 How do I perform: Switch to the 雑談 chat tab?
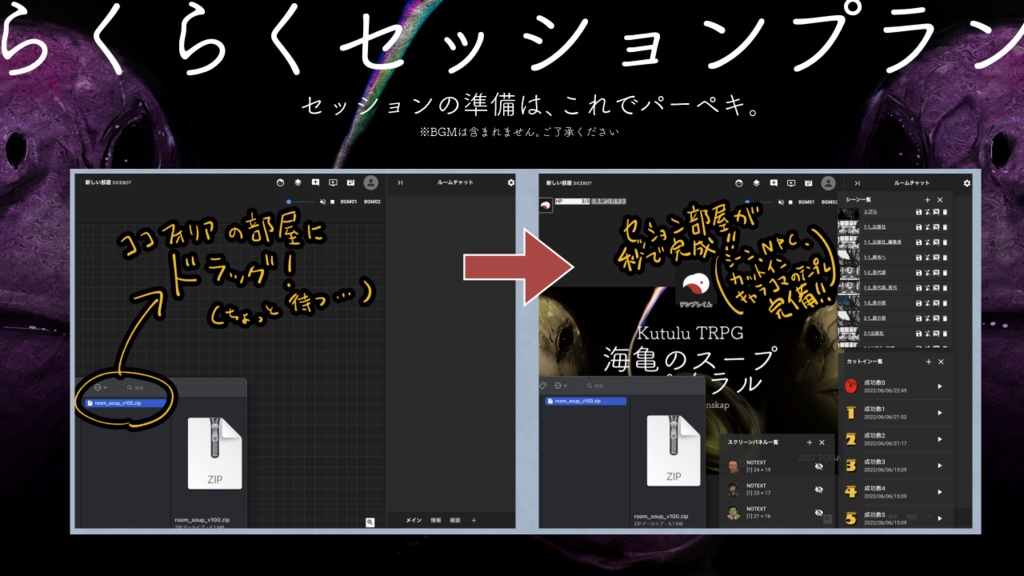455,520
